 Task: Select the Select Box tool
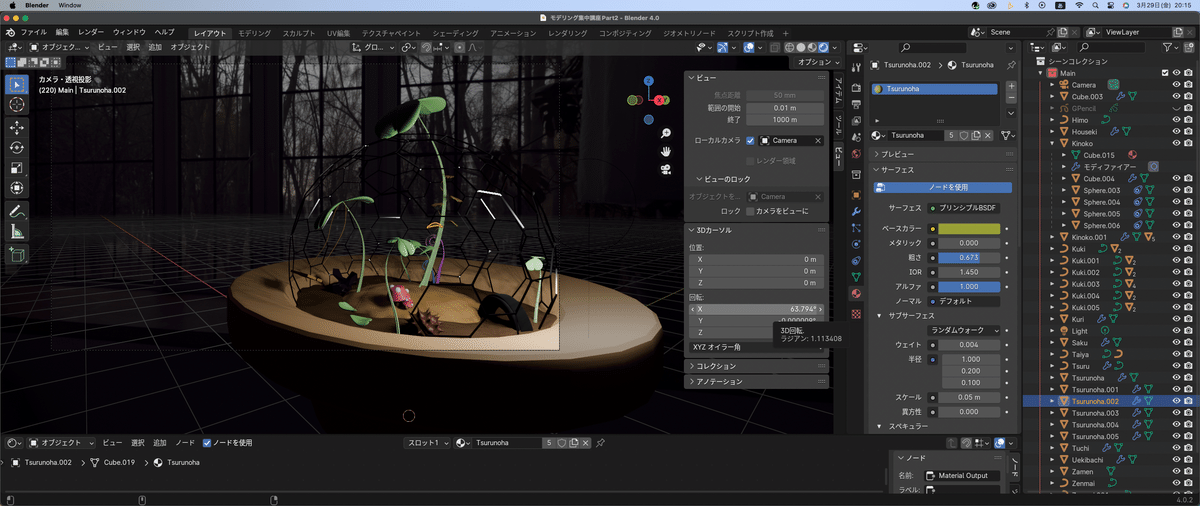pyautogui.click(x=17, y=83)
